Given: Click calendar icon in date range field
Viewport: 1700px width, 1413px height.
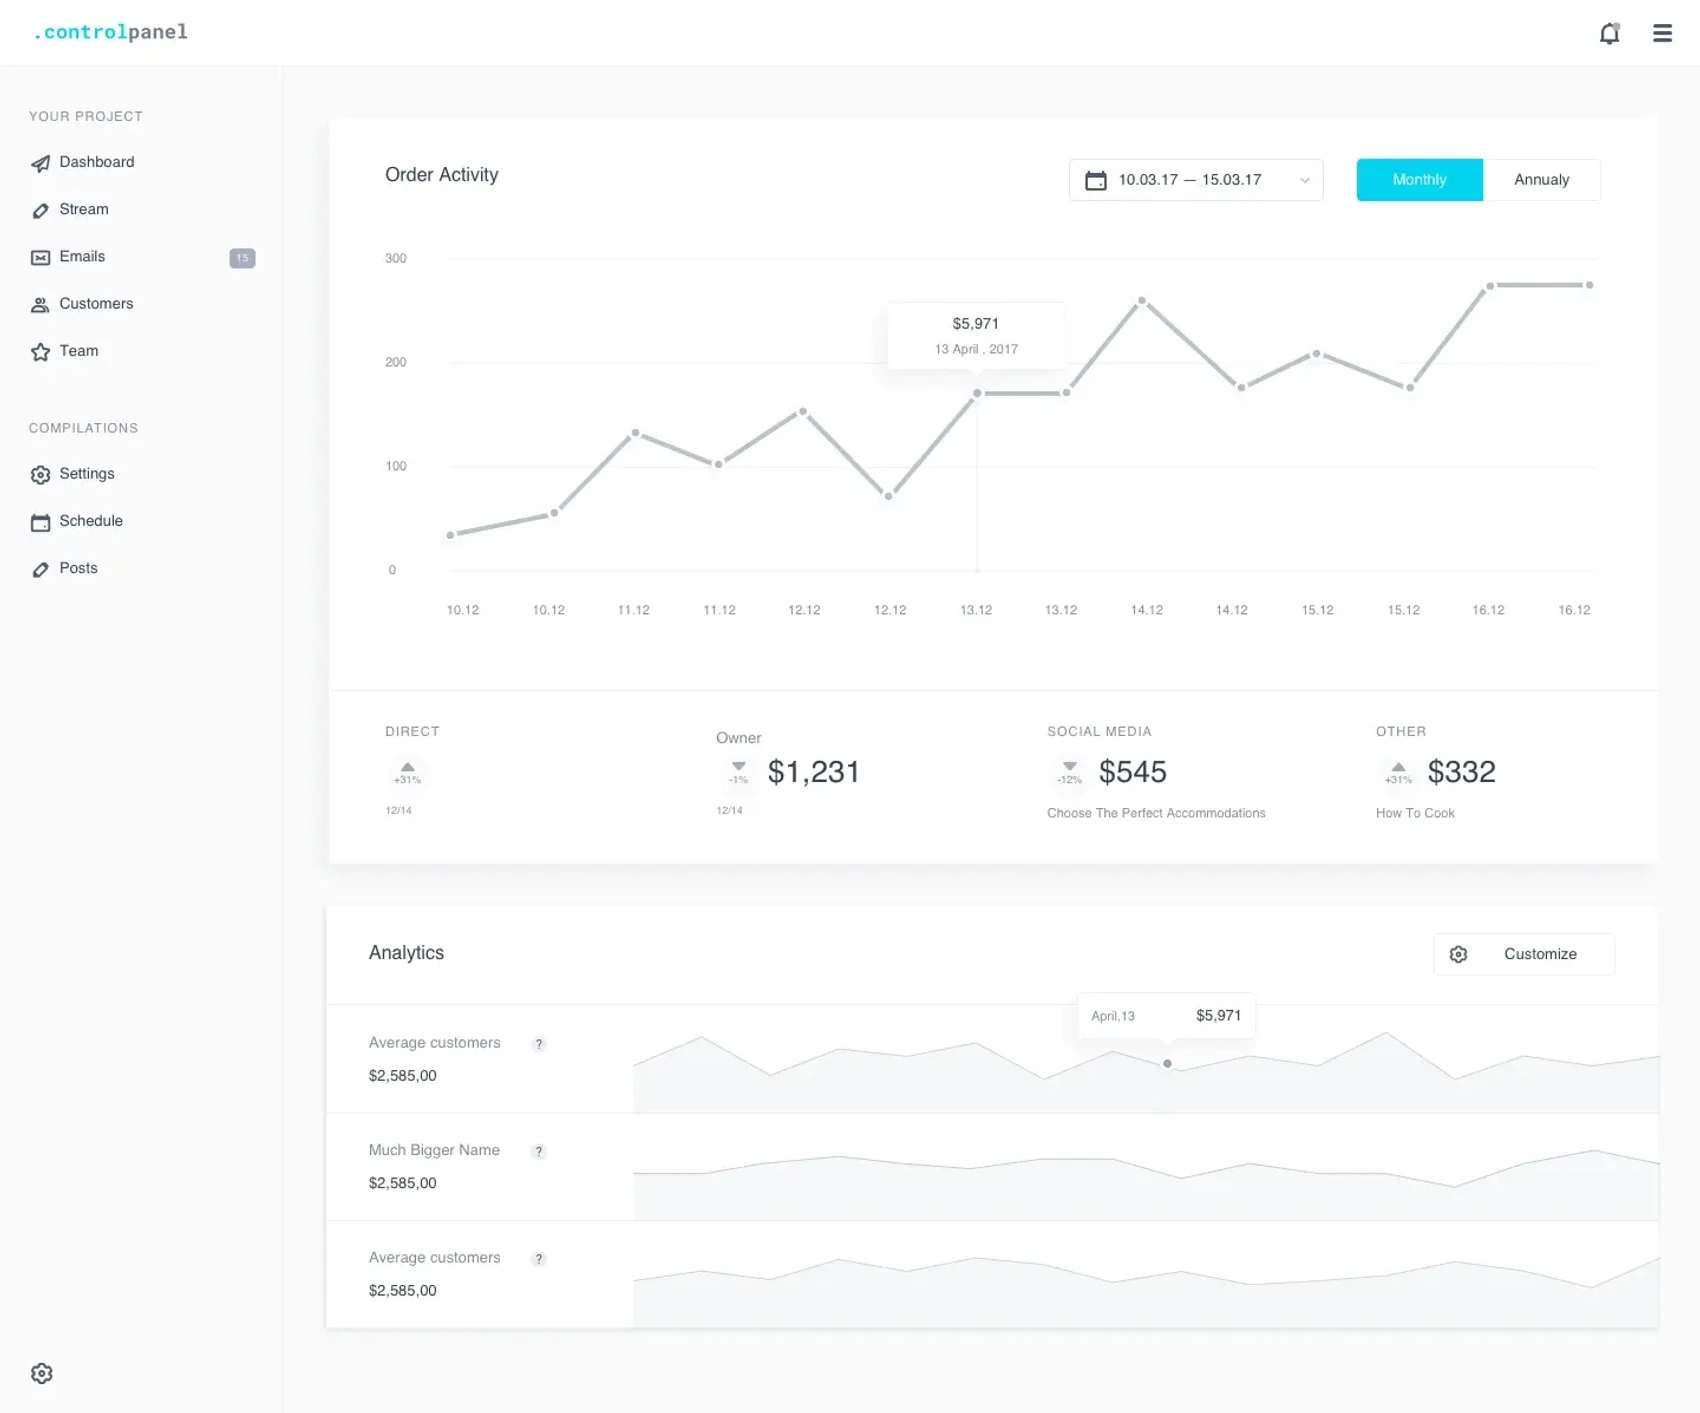Looking at the screenshot, I should (x=1096, y=181).
